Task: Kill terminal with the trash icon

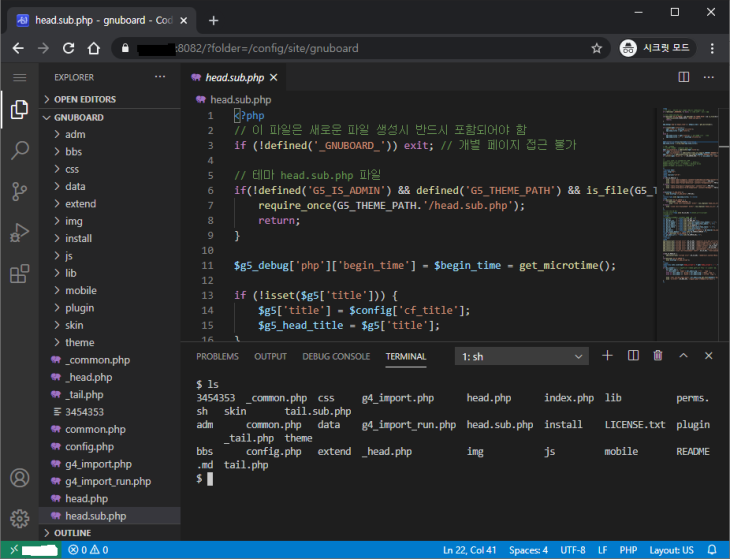Action: coord(658,355)
